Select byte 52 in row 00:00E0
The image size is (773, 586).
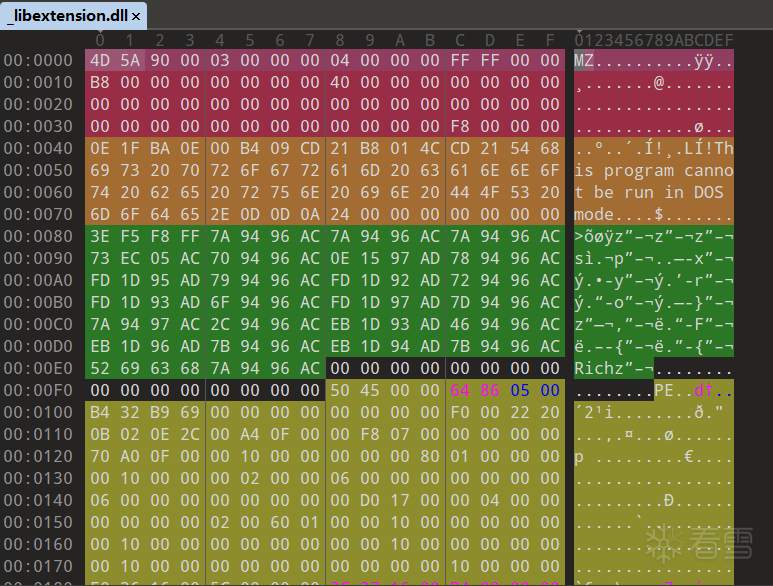pos(100,368)
